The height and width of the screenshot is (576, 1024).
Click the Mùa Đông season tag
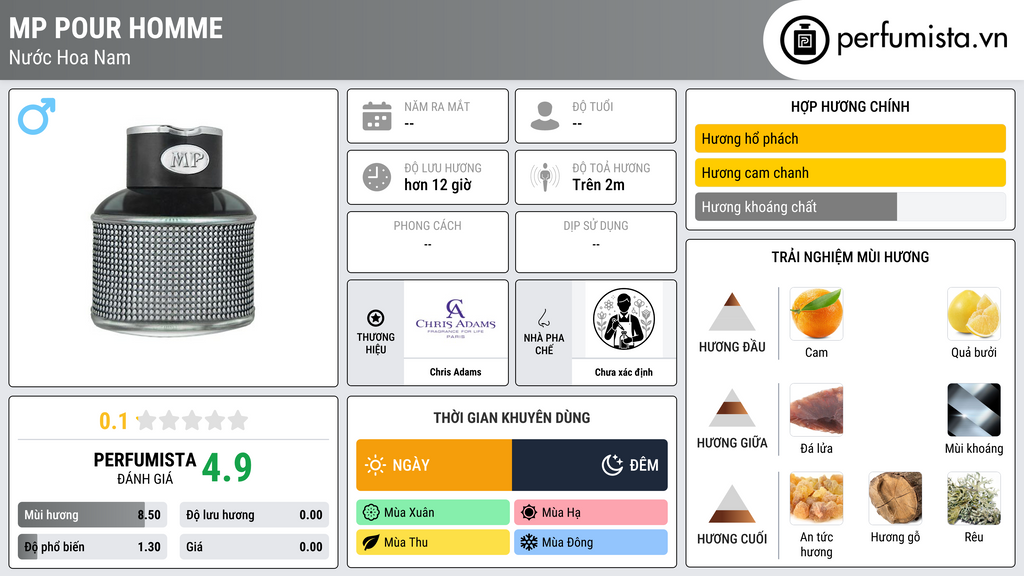tap(591, 542)
